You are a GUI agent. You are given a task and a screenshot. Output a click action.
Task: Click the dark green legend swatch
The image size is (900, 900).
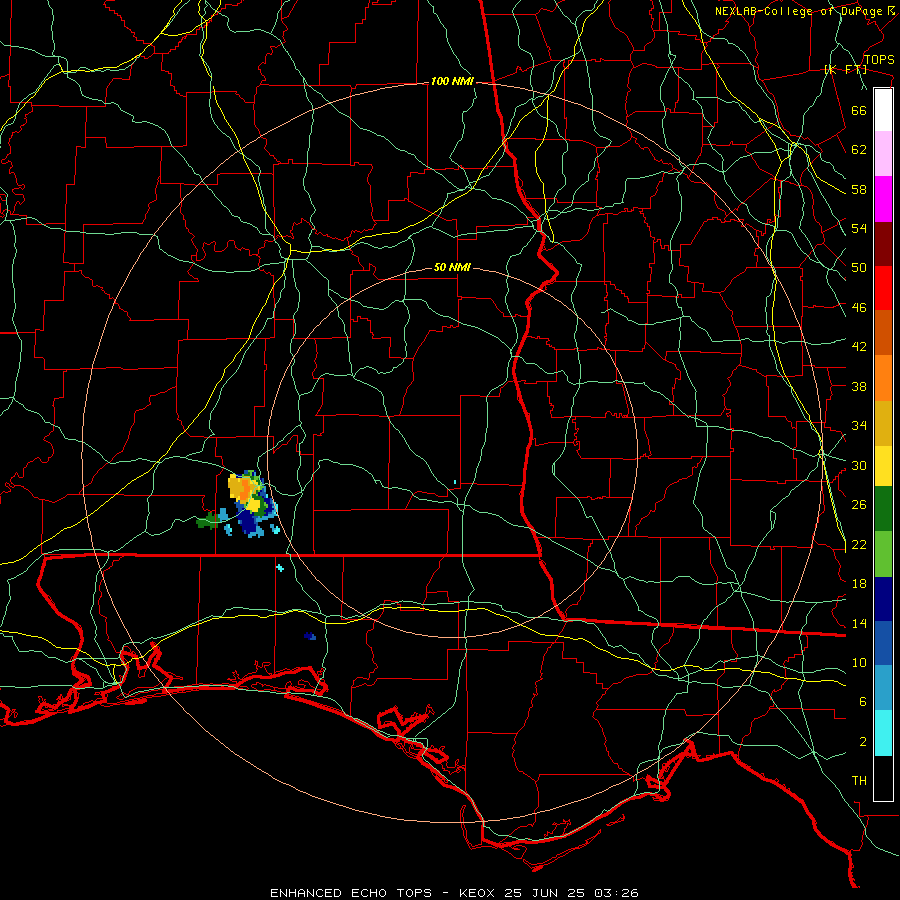(x=883, y=509)
